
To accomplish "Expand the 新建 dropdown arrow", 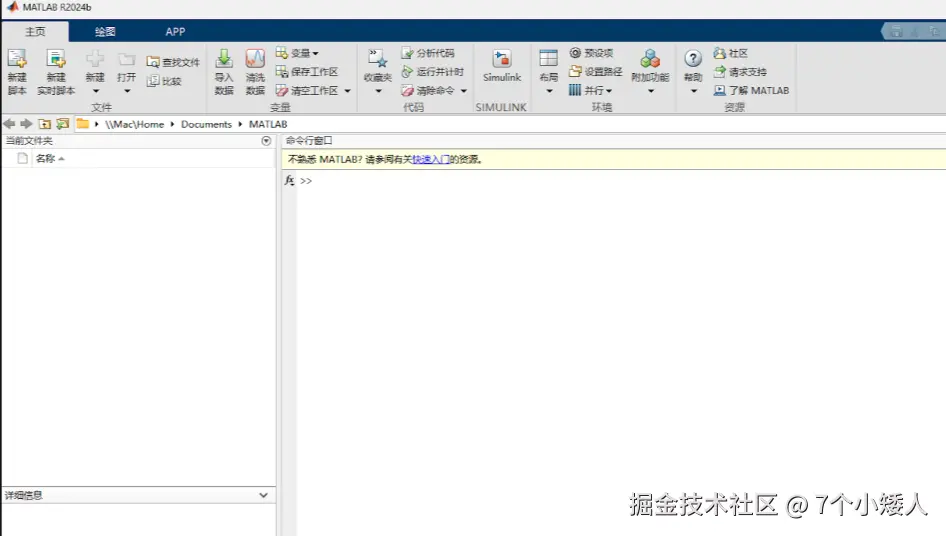I will (x=95, y=91).
